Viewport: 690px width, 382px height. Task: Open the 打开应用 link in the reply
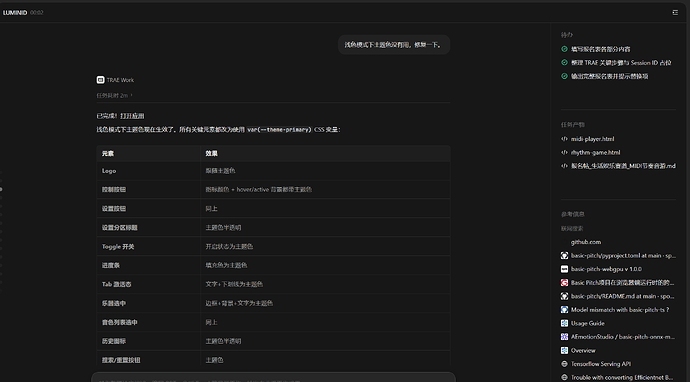[132, 116]
